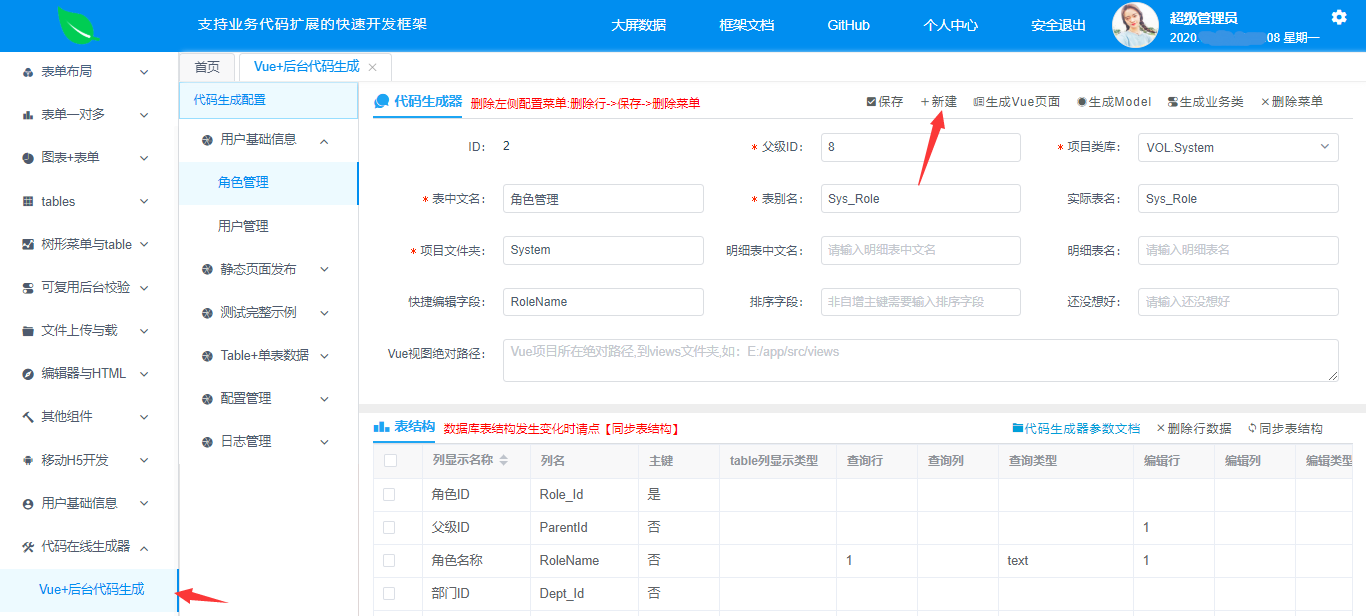
Task: Click 生成业务类 button
Action: [1205, 101]
